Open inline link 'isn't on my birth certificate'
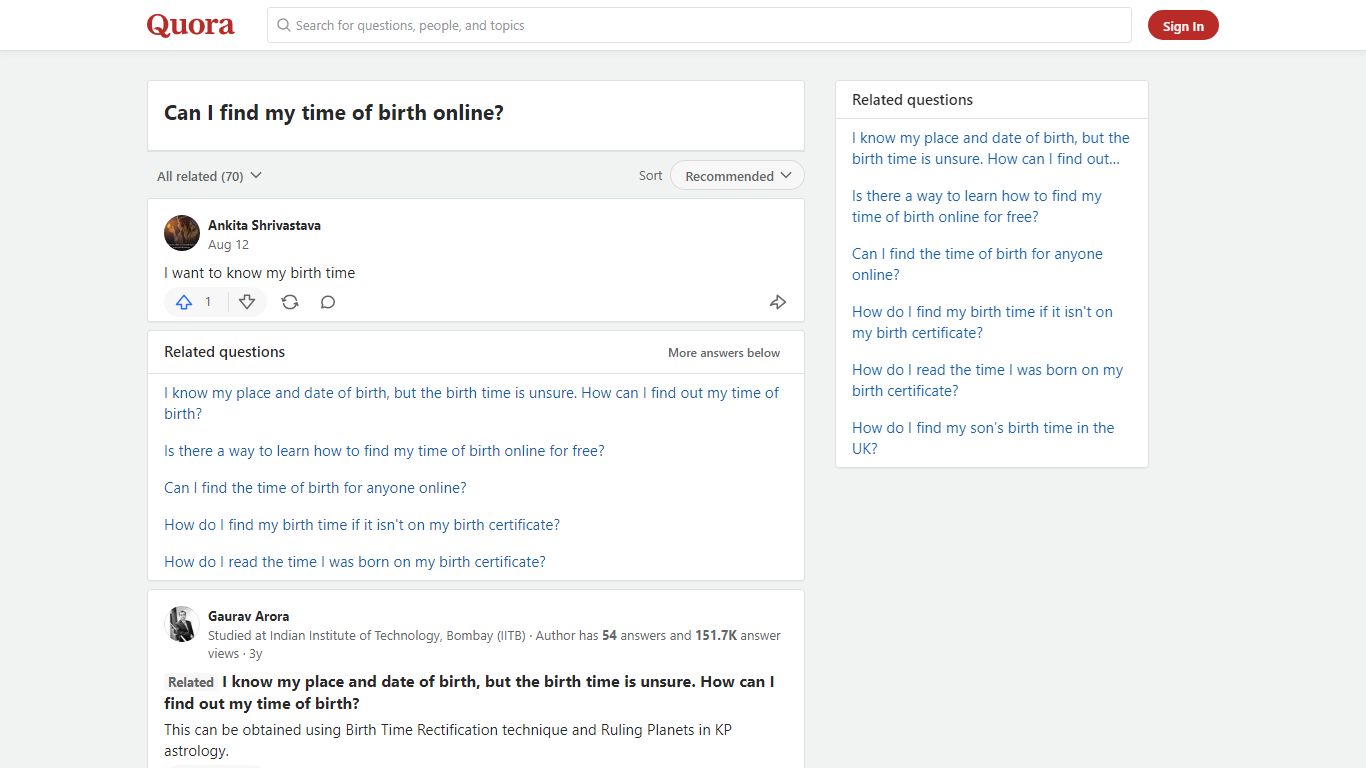 coord(362,525)
